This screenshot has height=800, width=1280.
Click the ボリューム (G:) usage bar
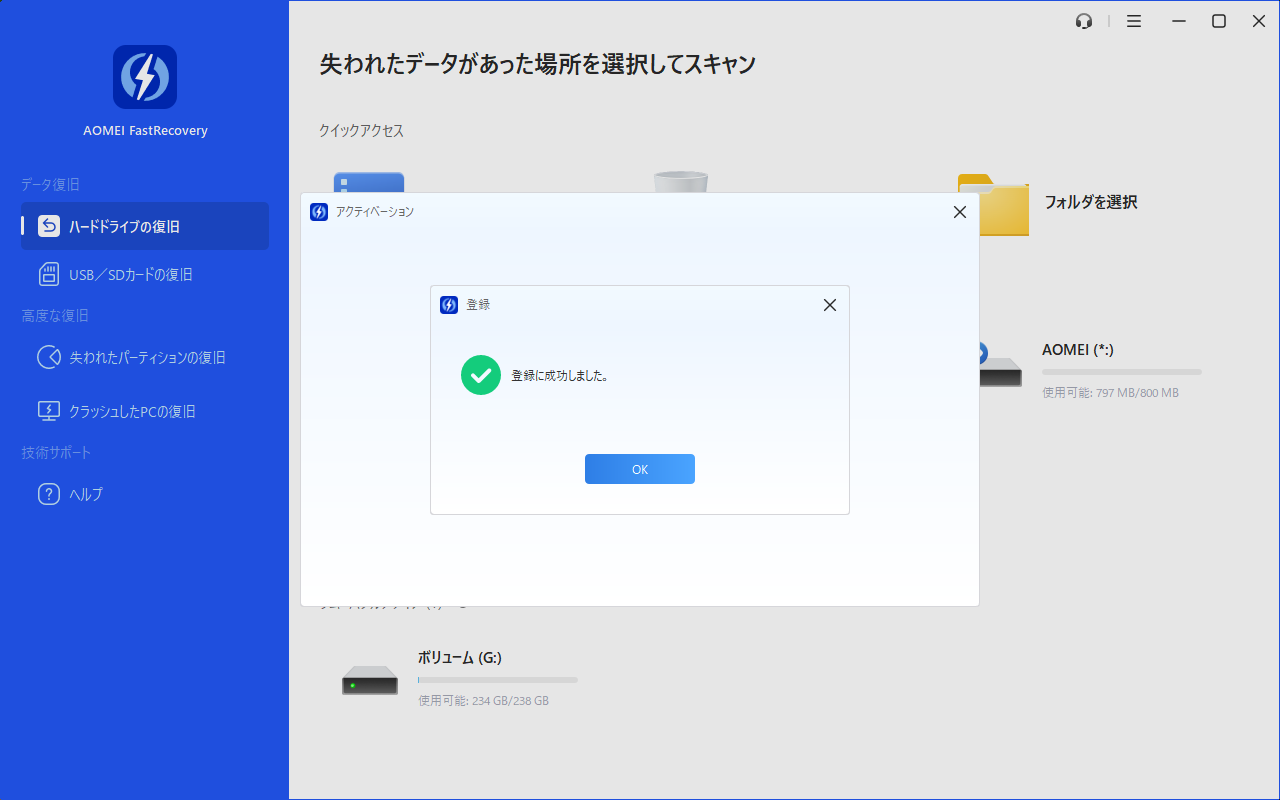[x=498, y=680]
